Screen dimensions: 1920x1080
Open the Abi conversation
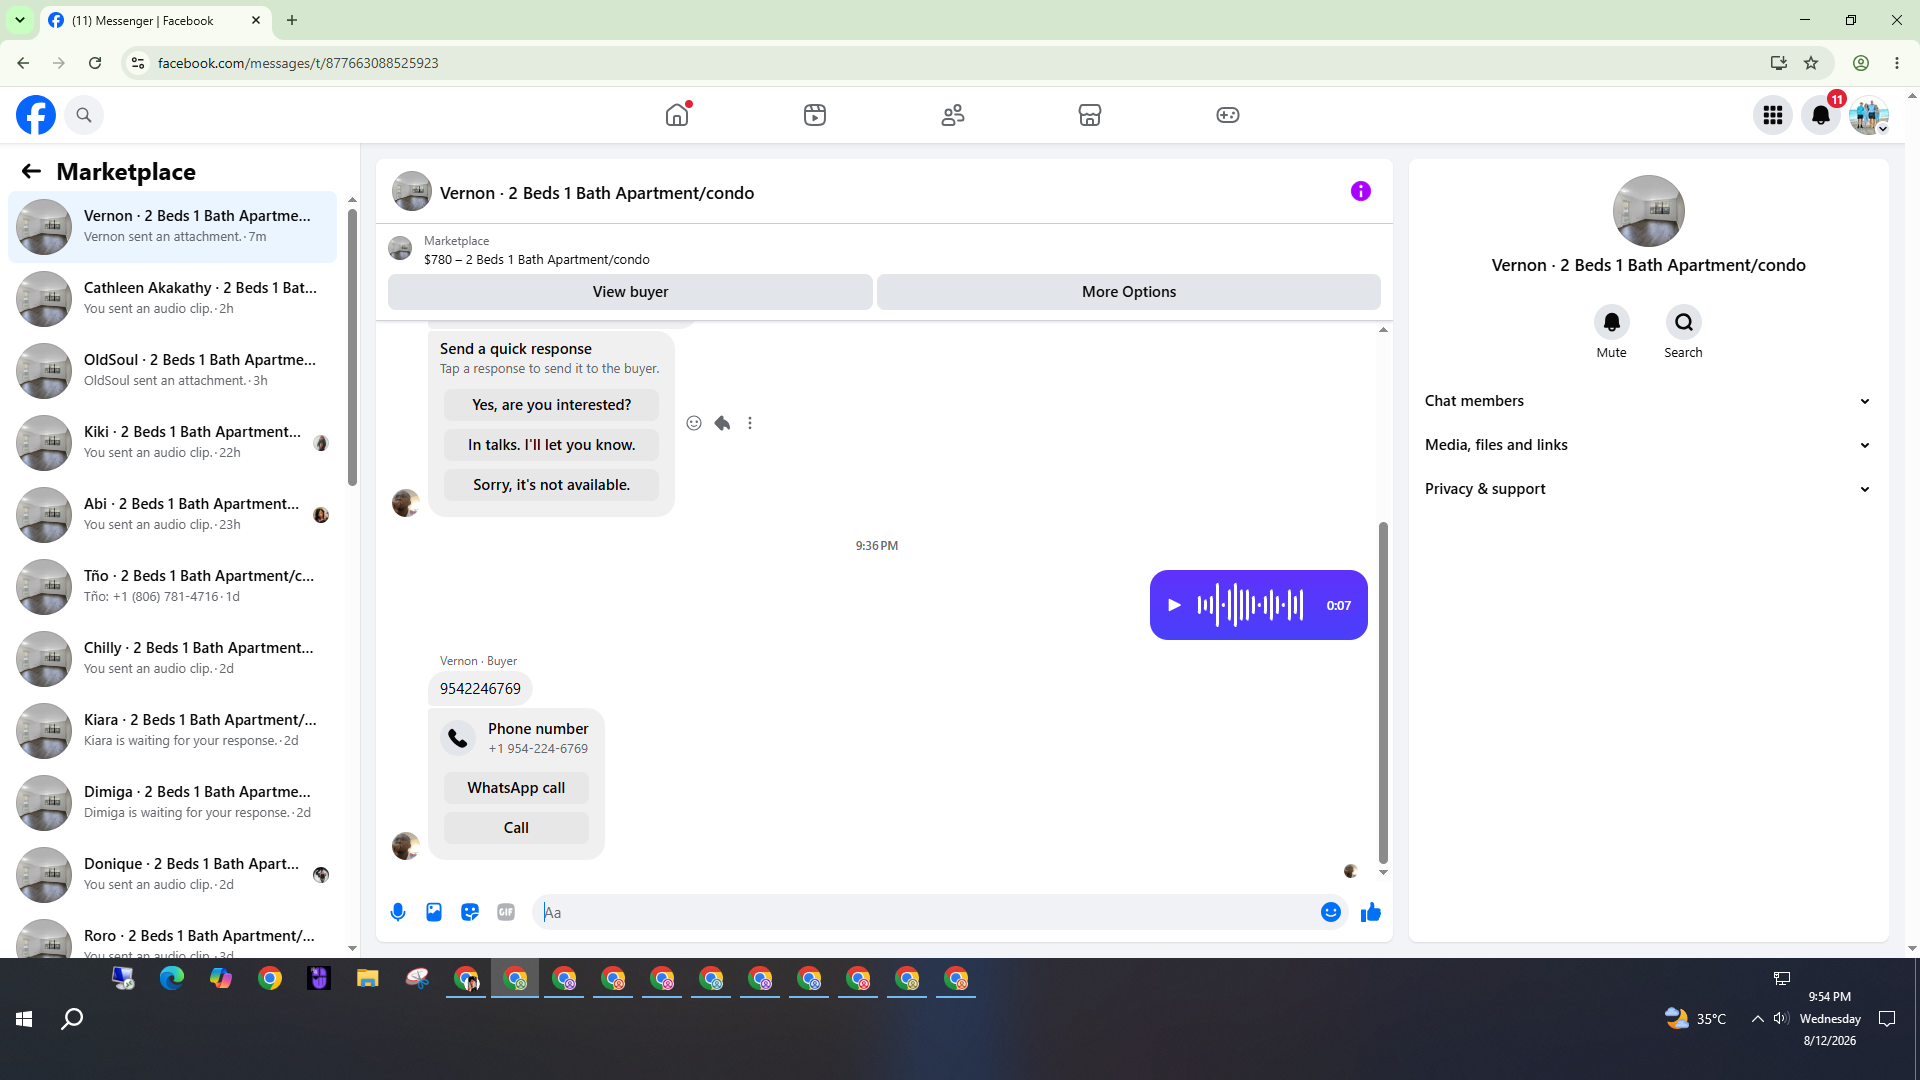pyautogui.click(x=173, y=515)
